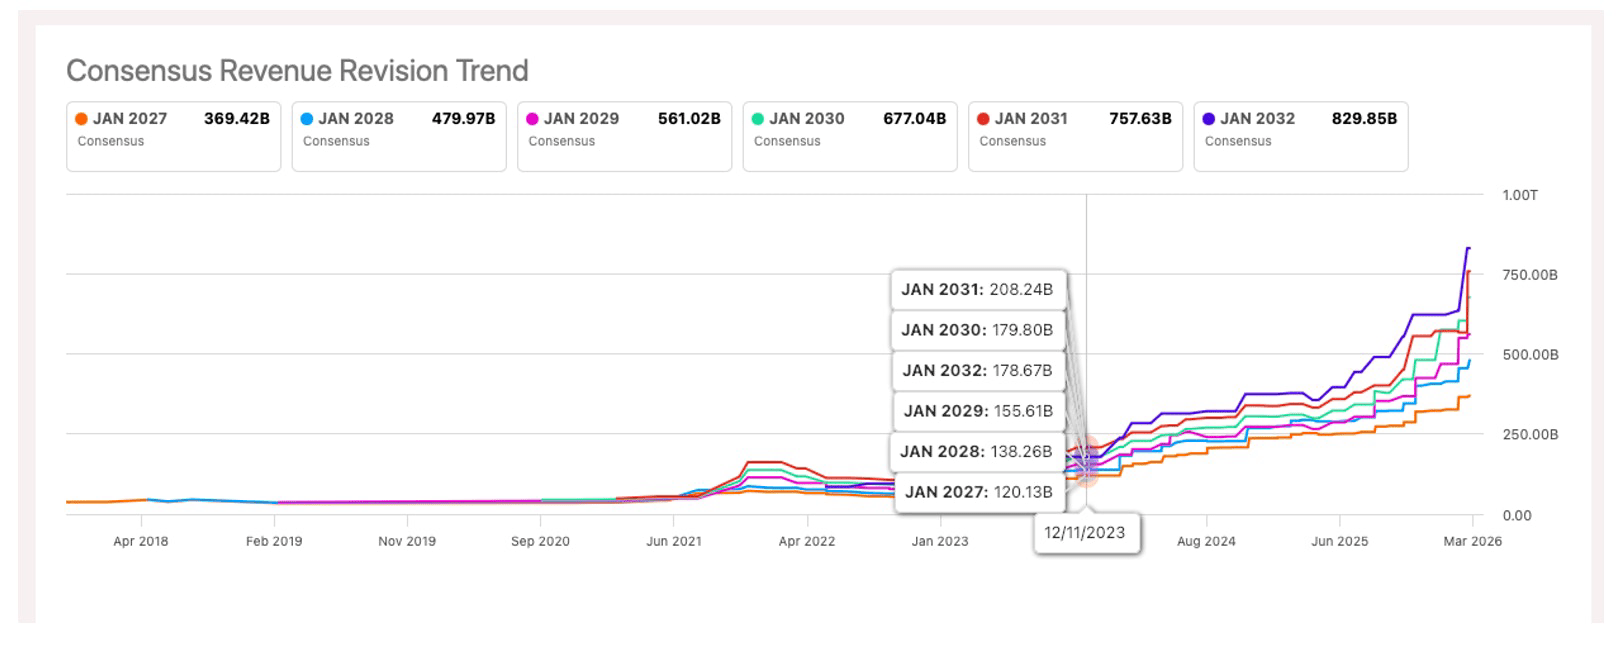Image resolution: width=1616 pixels, height=646 pixels.
Task: Click the JAN 2030 consensus legend card
Action: [x=850, y=137]
